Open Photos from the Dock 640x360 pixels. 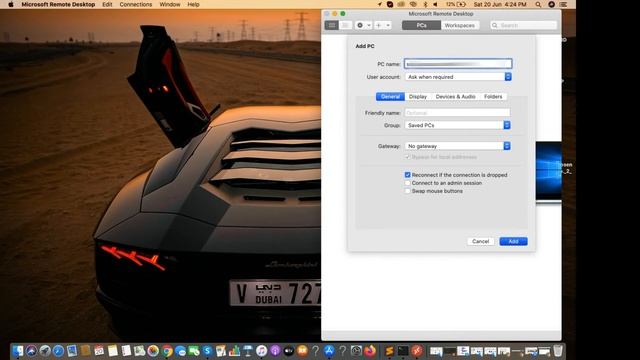(x=153, y=351)
